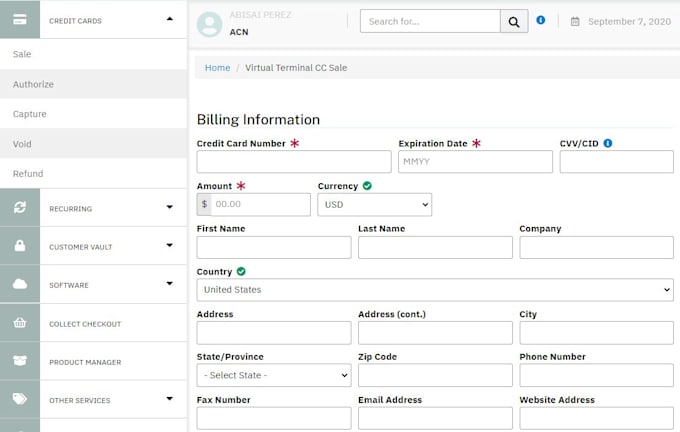
Task: Select Refund in the Credit Cards menu
Action: (28, 174)
